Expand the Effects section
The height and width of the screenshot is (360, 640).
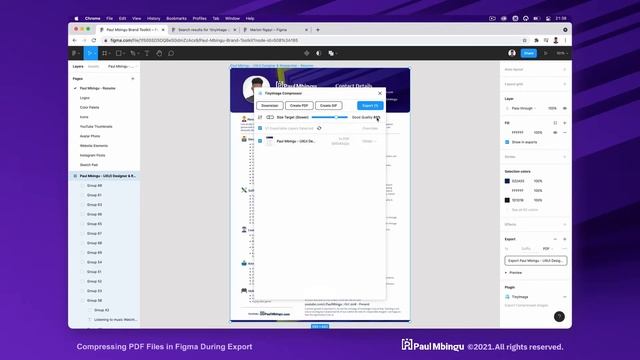pos(536,224)
